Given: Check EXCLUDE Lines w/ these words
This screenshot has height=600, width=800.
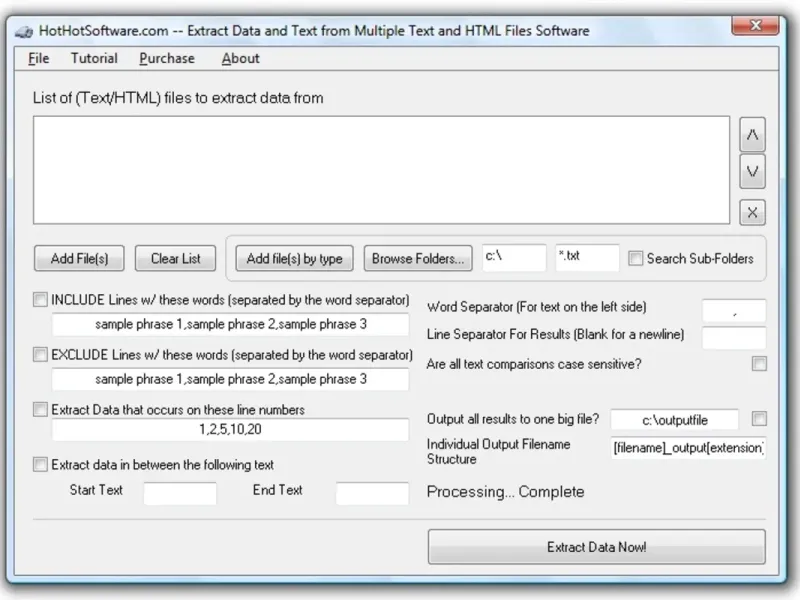Looking at the screenshot, I should pyautogui.click(x=40, y=354).
